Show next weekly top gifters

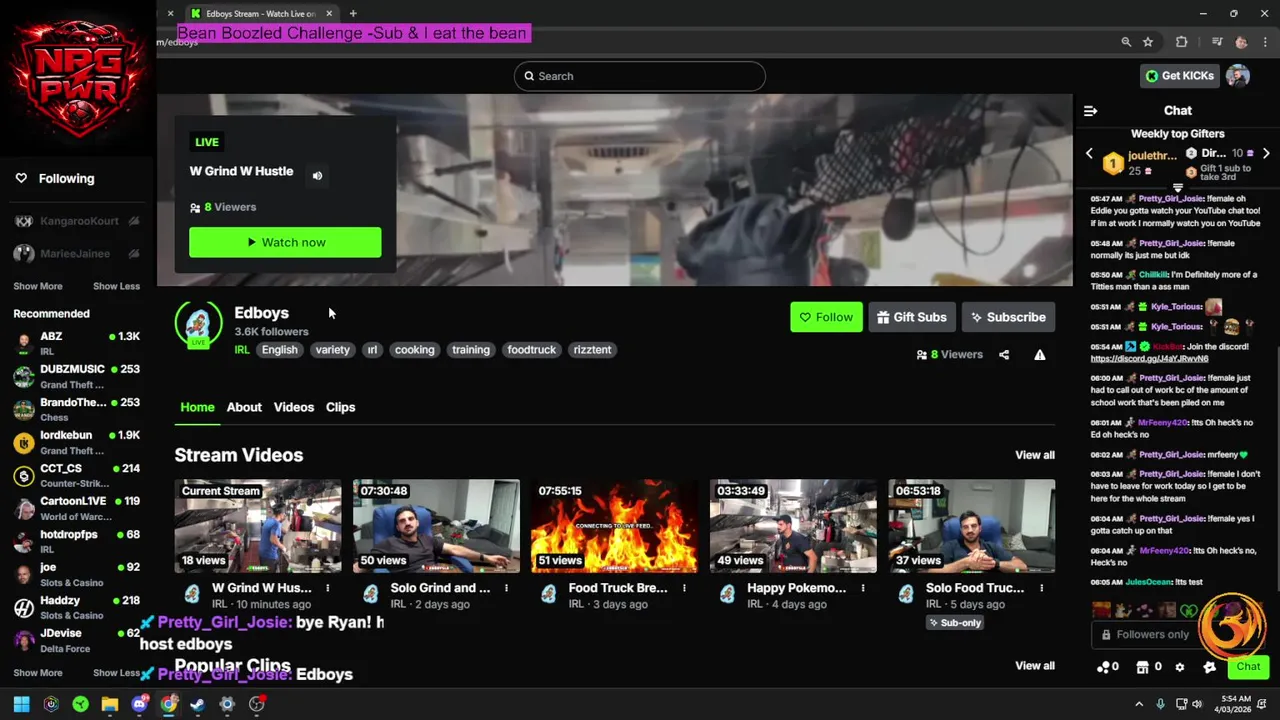pos(1266,154)
